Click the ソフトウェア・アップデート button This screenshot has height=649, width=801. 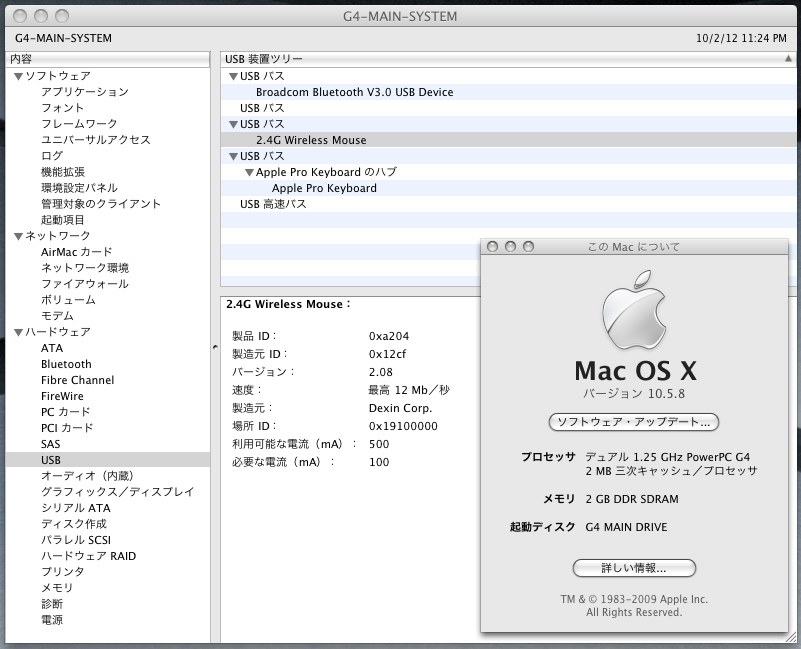[633, 422]
